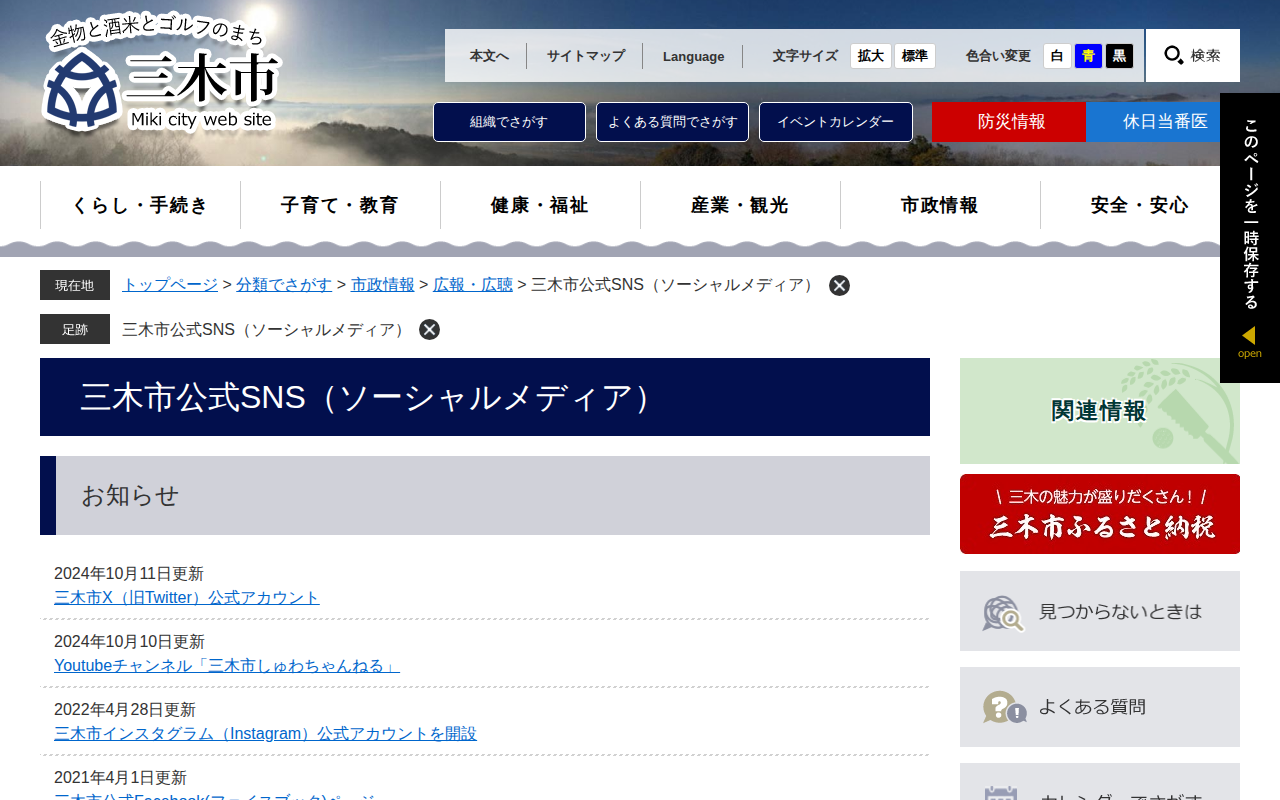Click 三木市ふるさと納税 banner

tap(1100, 514)
